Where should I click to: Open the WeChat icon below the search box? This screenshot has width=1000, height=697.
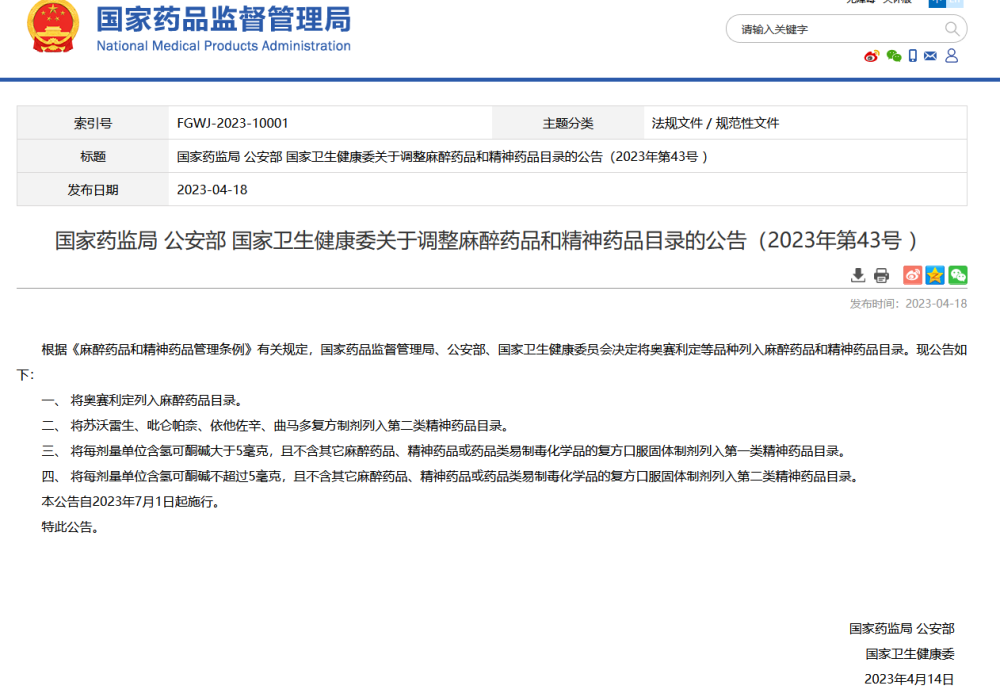(x=894, y=56)
